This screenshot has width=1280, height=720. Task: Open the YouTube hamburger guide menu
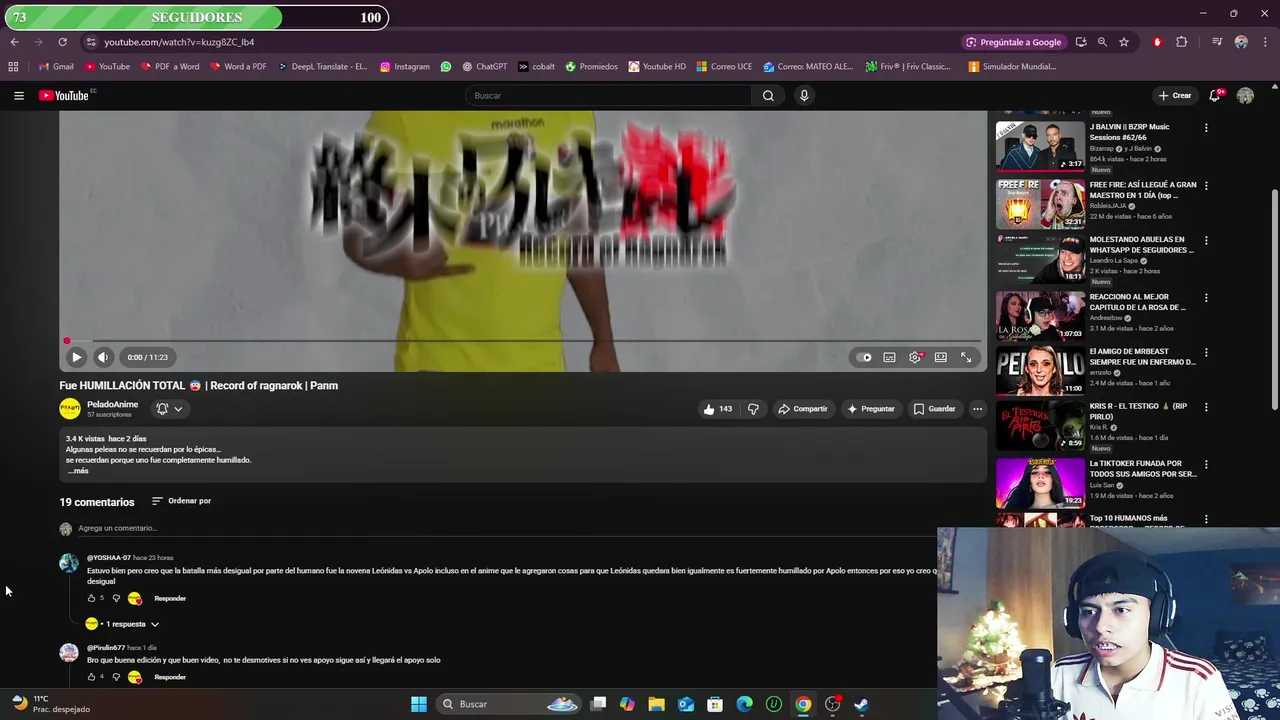click(x=18, y=95)
